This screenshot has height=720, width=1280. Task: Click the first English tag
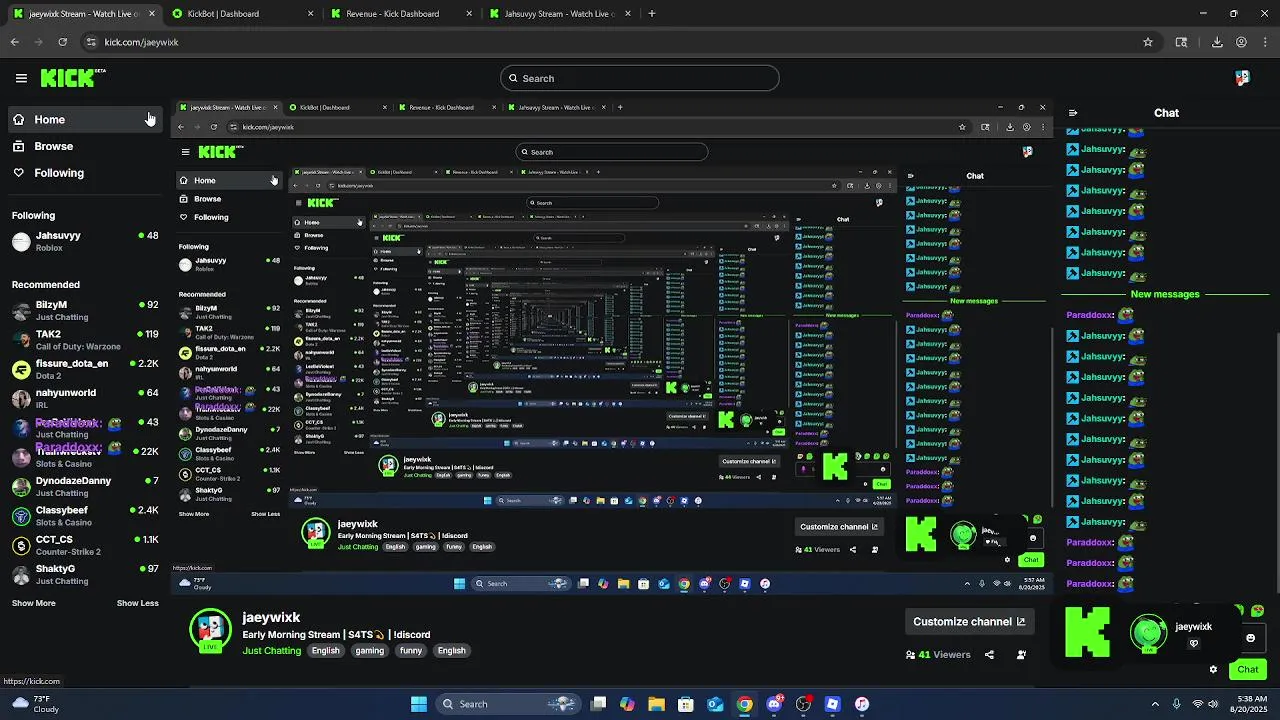click(x=326, y=651)
